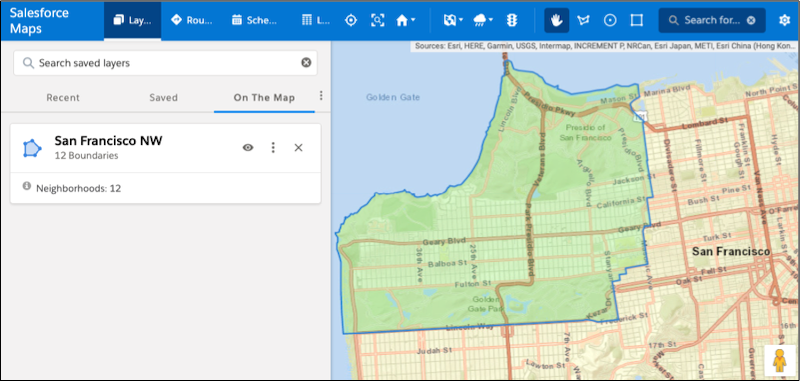The image size is (800, 381).
Task: Click the Search saved layers field
Action: [x=165, y=63]
